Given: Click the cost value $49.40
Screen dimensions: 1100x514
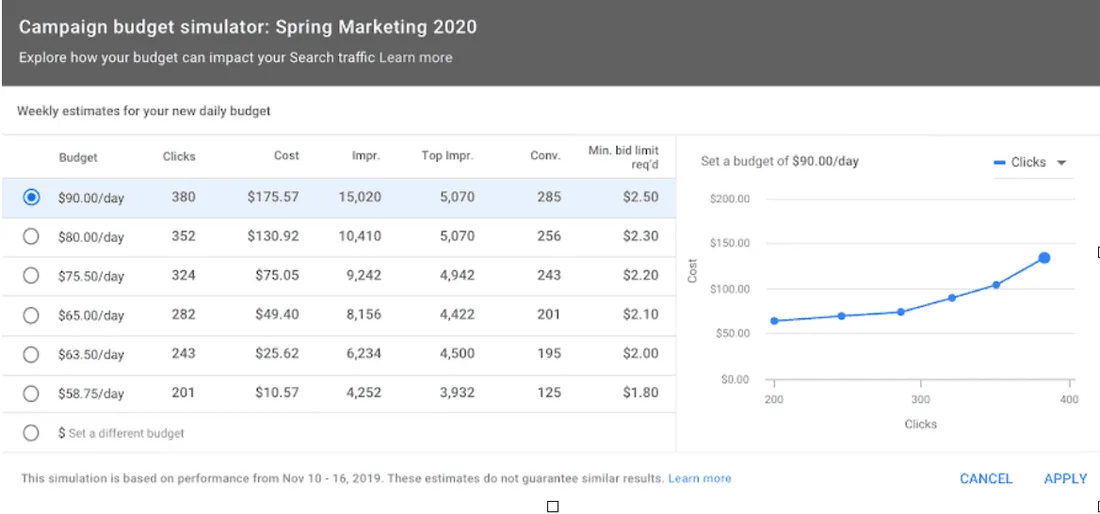Looking at the screenshot, I should click(x=277, y=315).
